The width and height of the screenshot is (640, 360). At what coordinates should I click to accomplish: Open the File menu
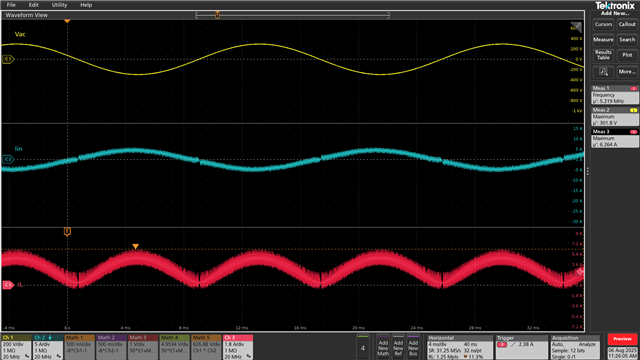pos(11,5)
